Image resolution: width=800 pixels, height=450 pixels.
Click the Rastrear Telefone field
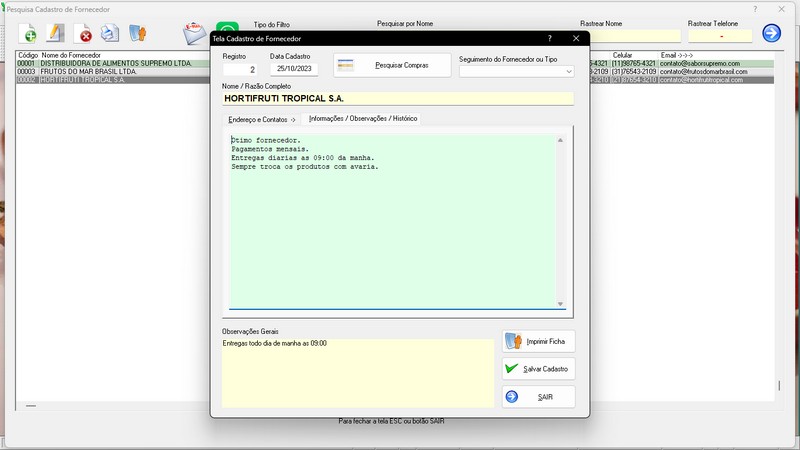(x=720, y=36)
